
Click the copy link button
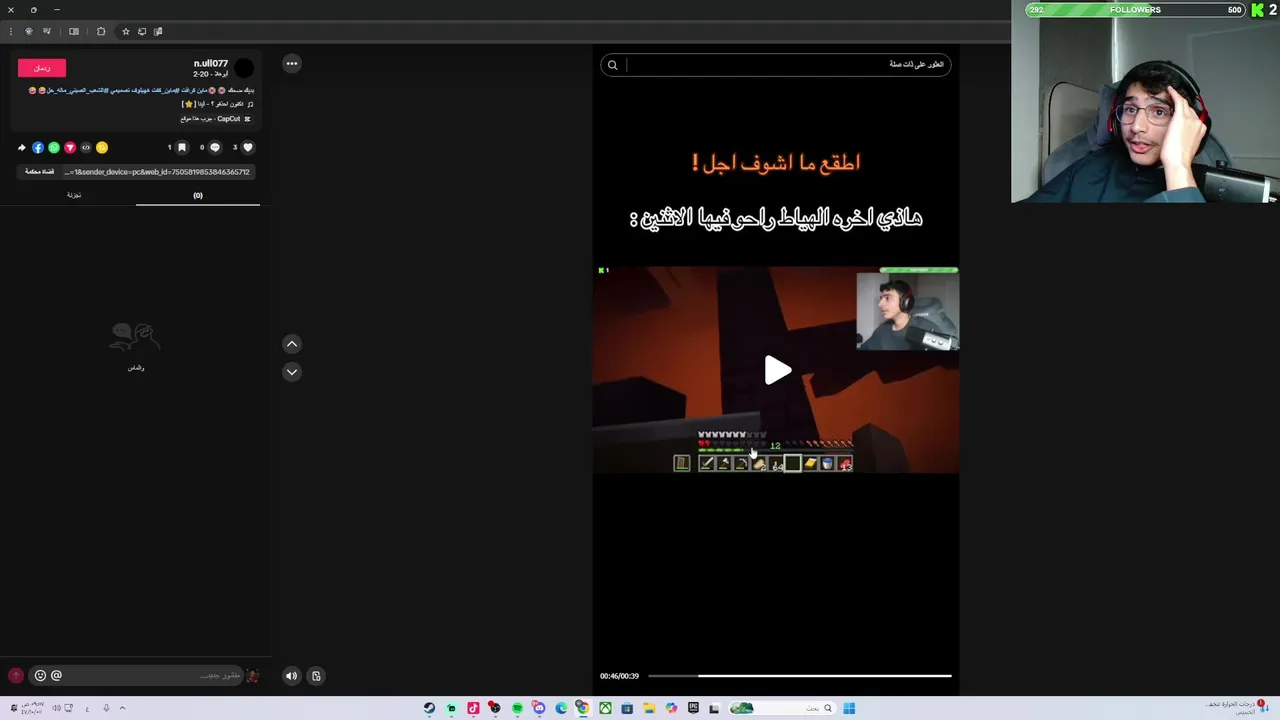coord(40,171)
